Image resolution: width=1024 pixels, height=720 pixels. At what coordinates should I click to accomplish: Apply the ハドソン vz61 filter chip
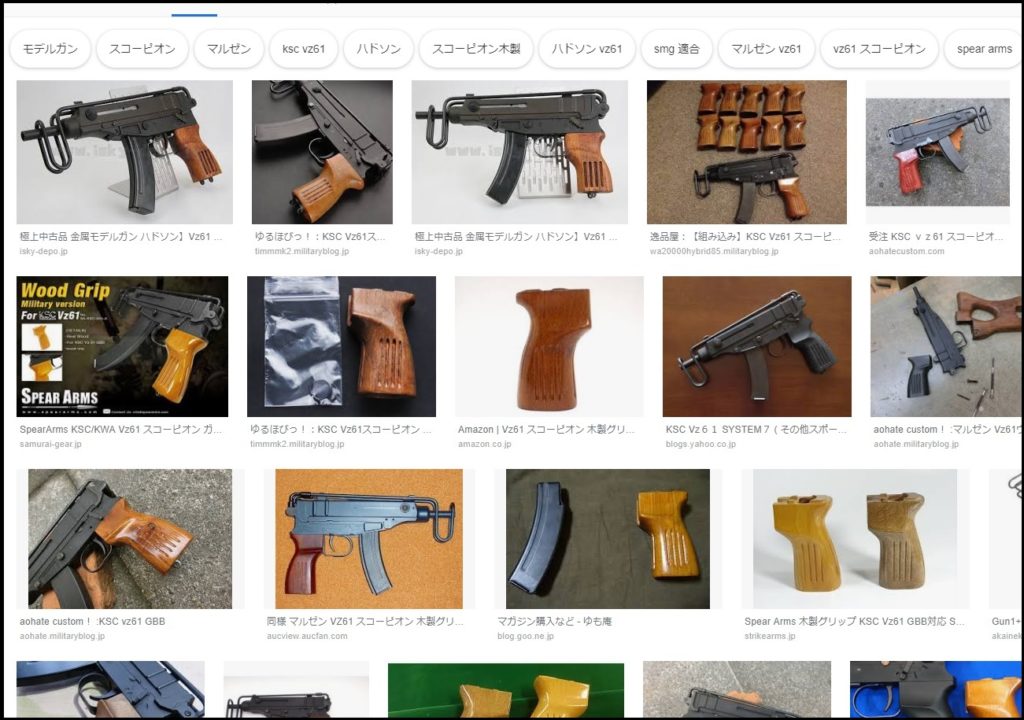(587, 49)
